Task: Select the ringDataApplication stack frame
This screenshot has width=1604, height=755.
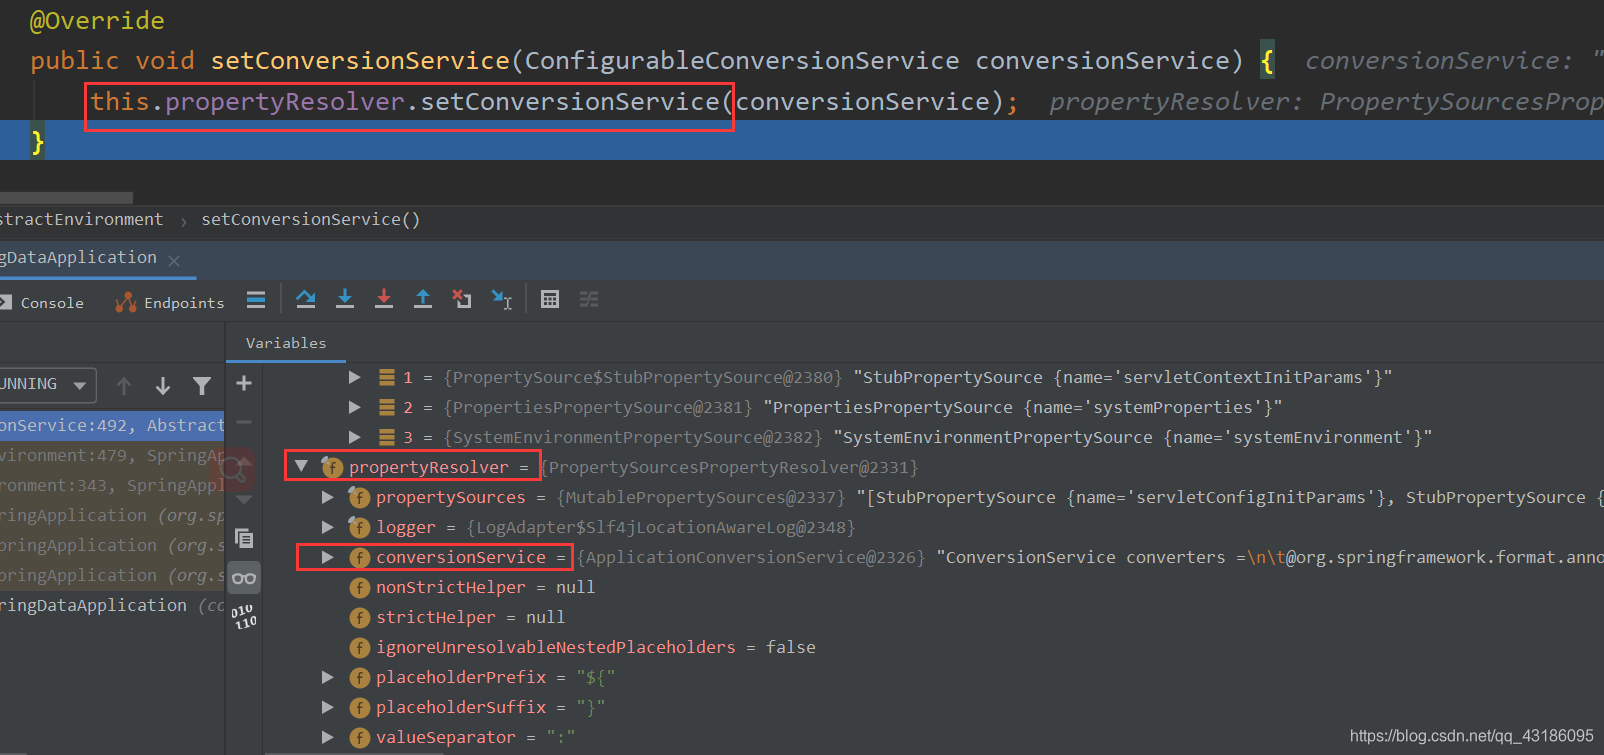Action: (x=112, y=605)
